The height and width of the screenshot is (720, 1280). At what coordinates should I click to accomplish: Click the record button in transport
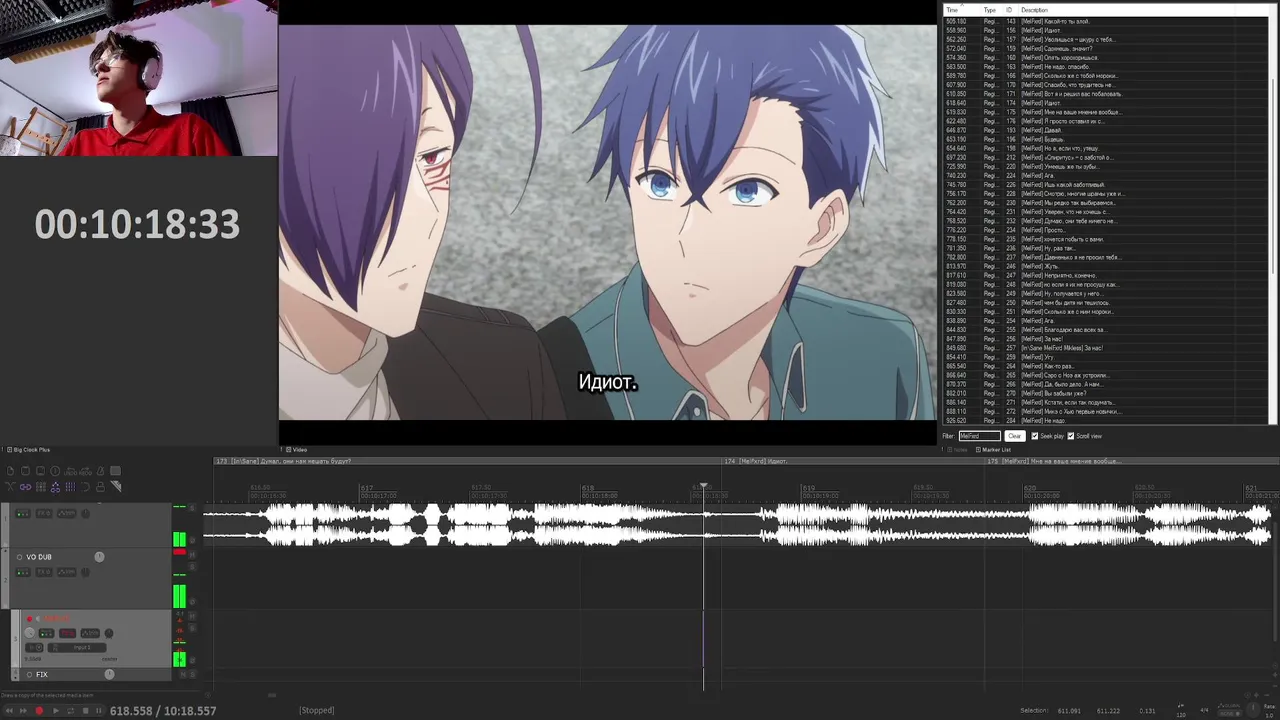[39, 711]
